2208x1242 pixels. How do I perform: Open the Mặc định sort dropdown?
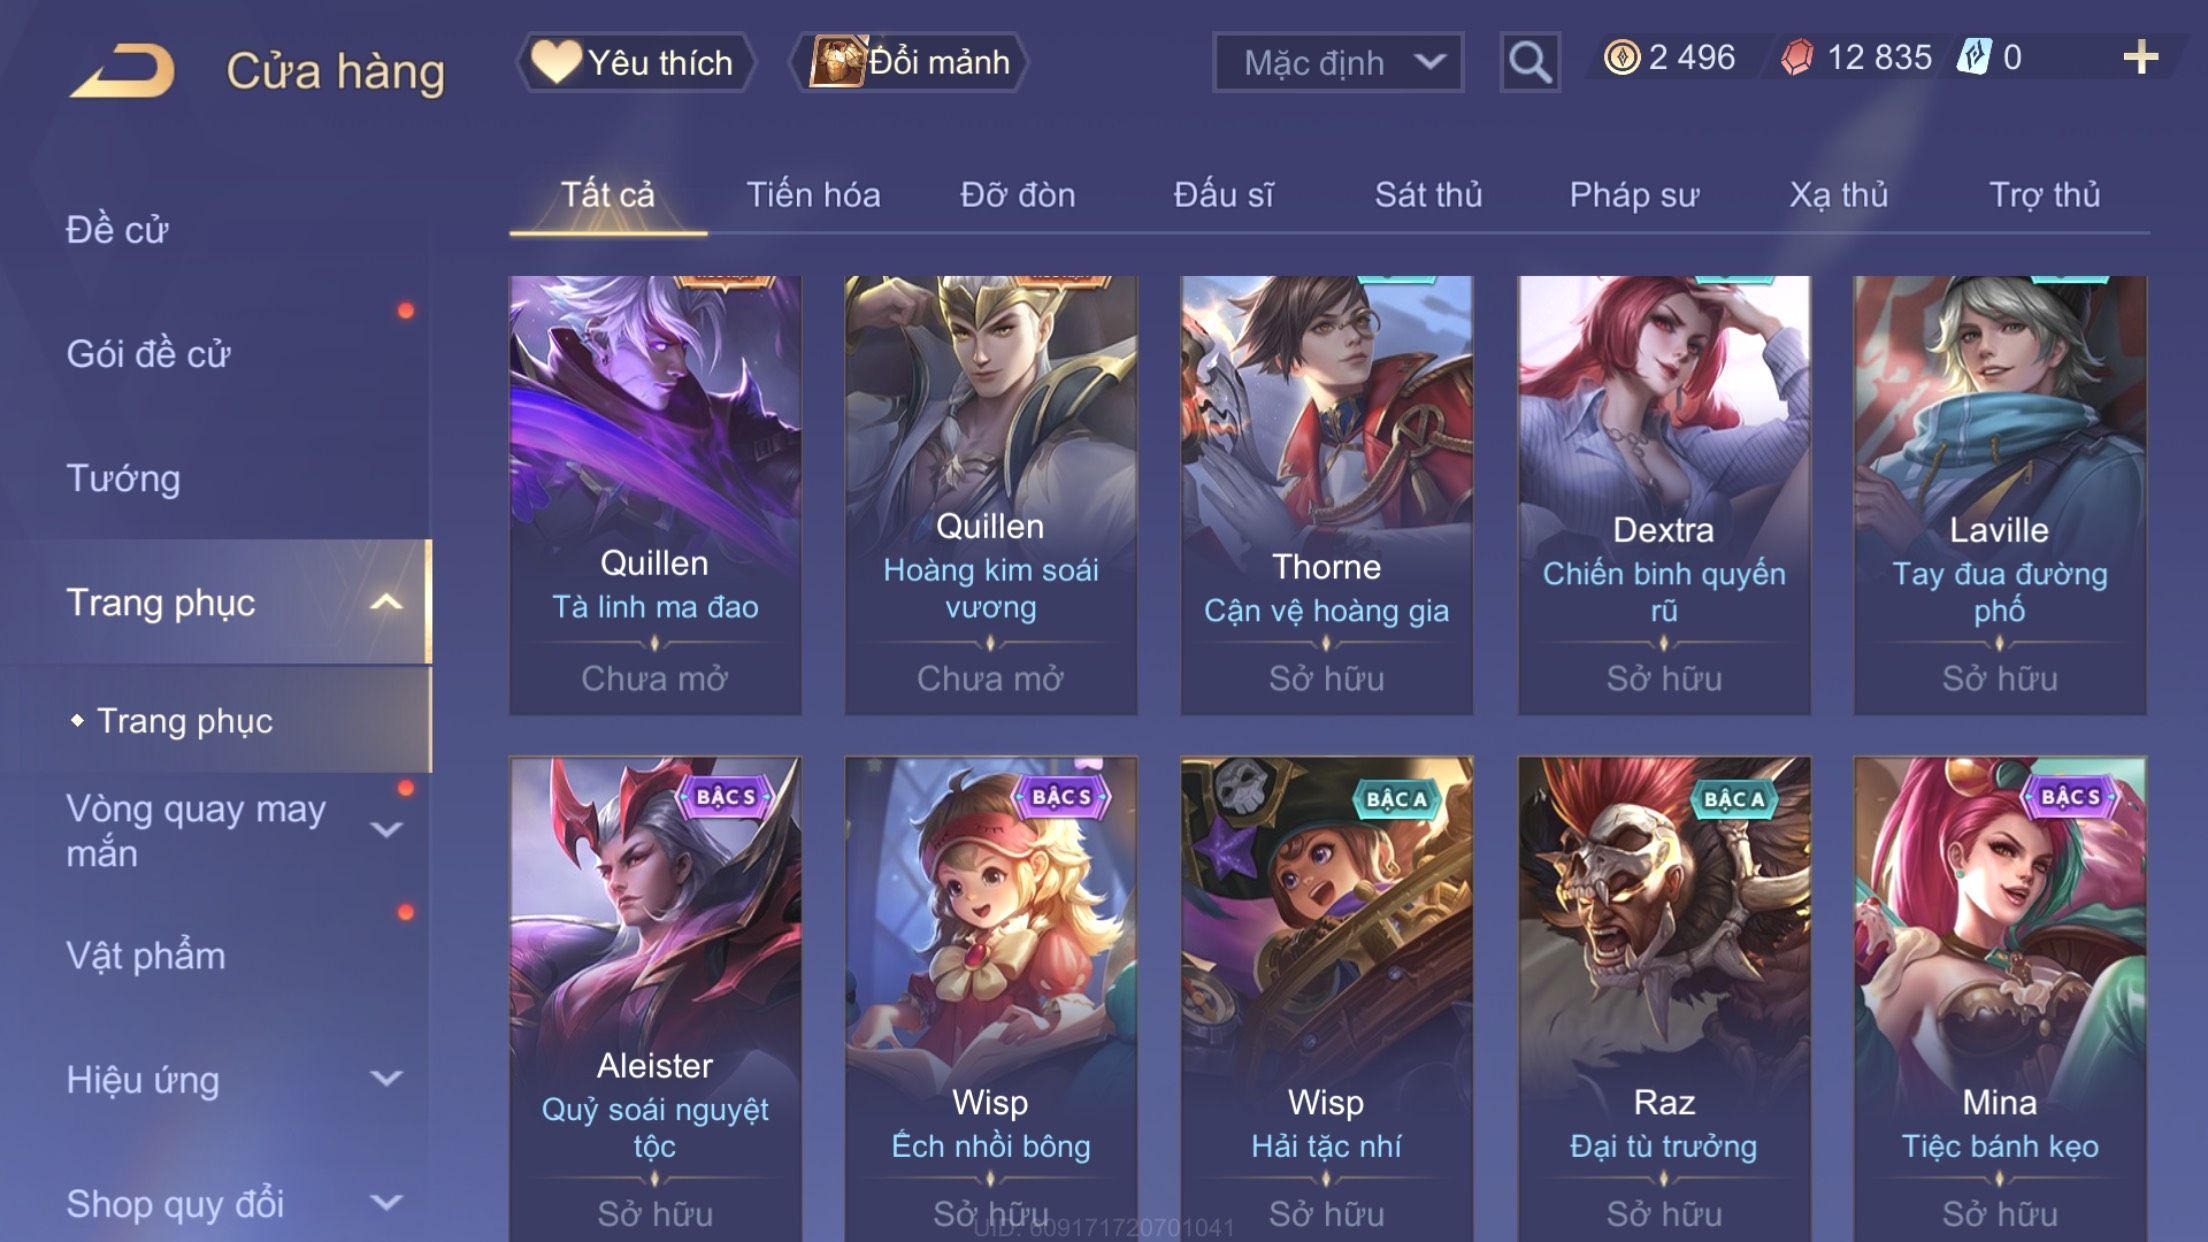pos(1338,62)
